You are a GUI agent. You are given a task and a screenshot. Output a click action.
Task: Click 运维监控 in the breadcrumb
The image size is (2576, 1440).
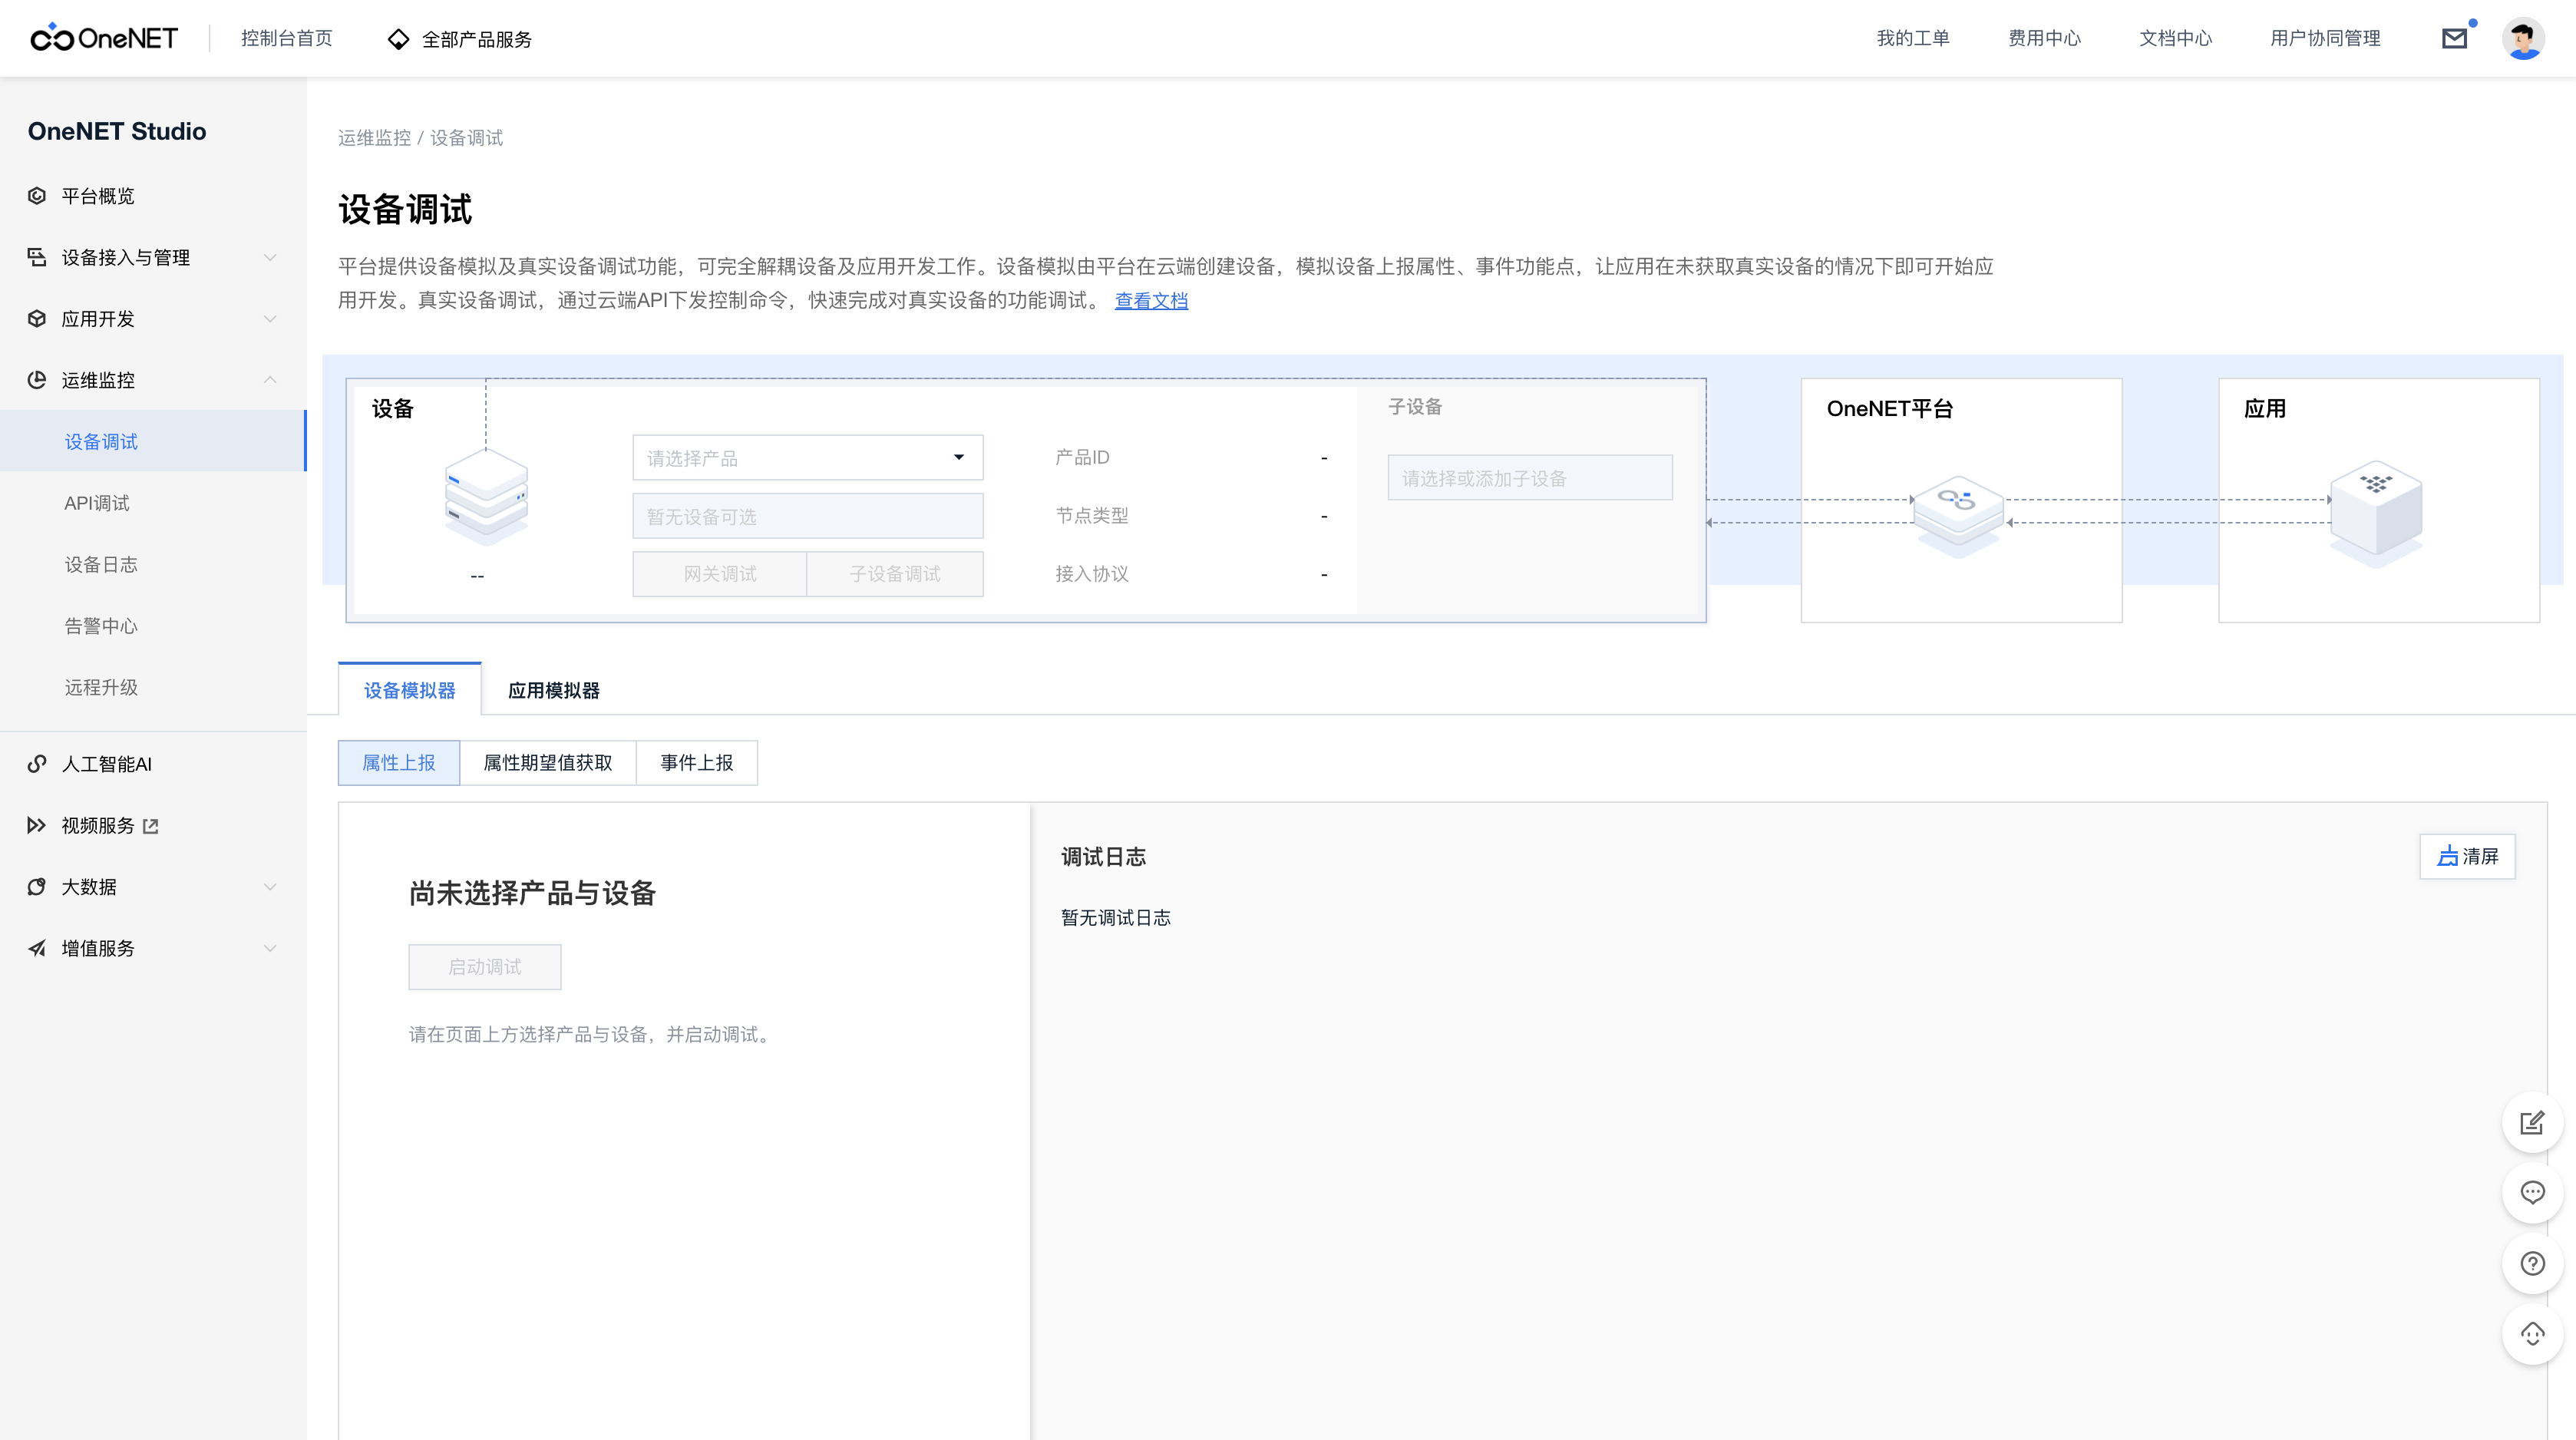point(374,138)
